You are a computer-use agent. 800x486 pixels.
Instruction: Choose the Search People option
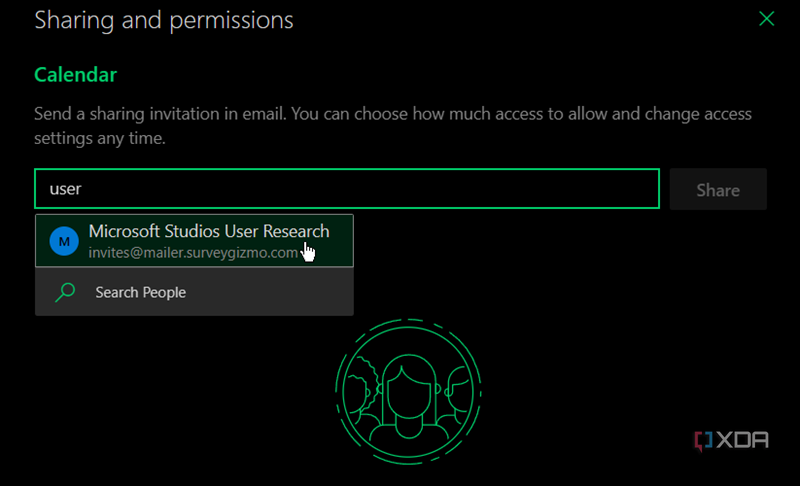(x=194, y=292)
